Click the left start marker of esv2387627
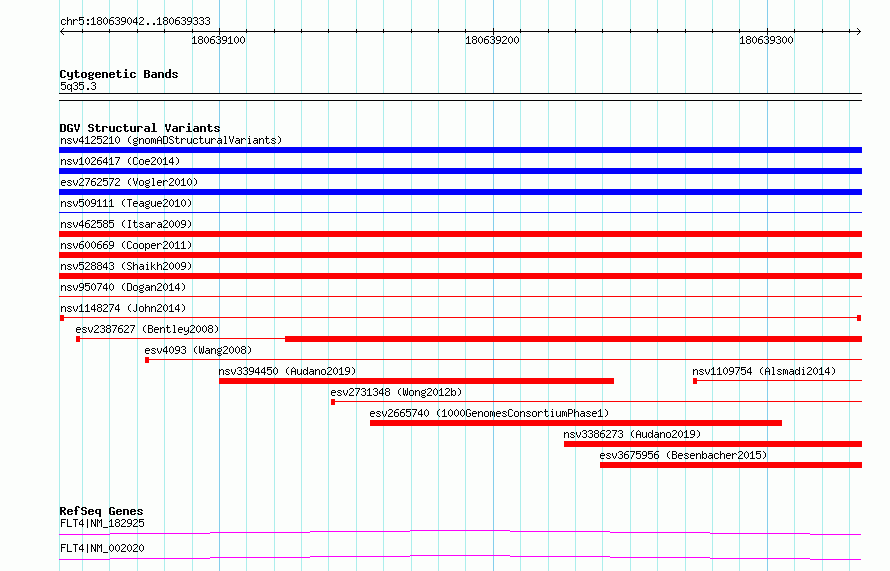890x571 pixels. [x=78, y=339]
